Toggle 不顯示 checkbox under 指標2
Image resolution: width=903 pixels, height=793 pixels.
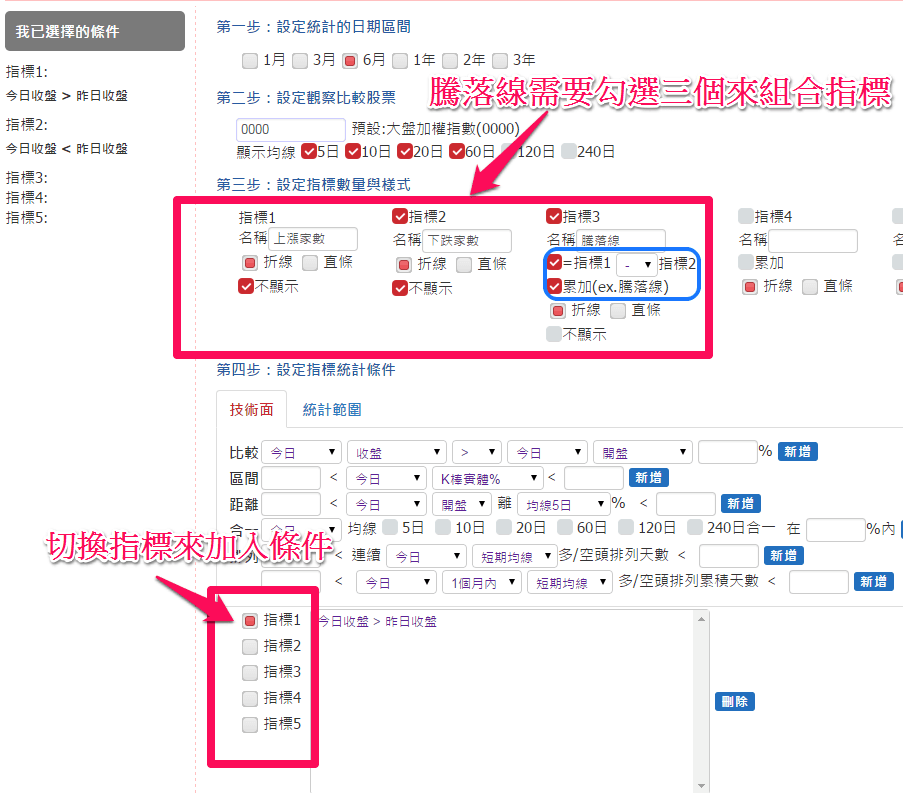(x=400, y=287)
